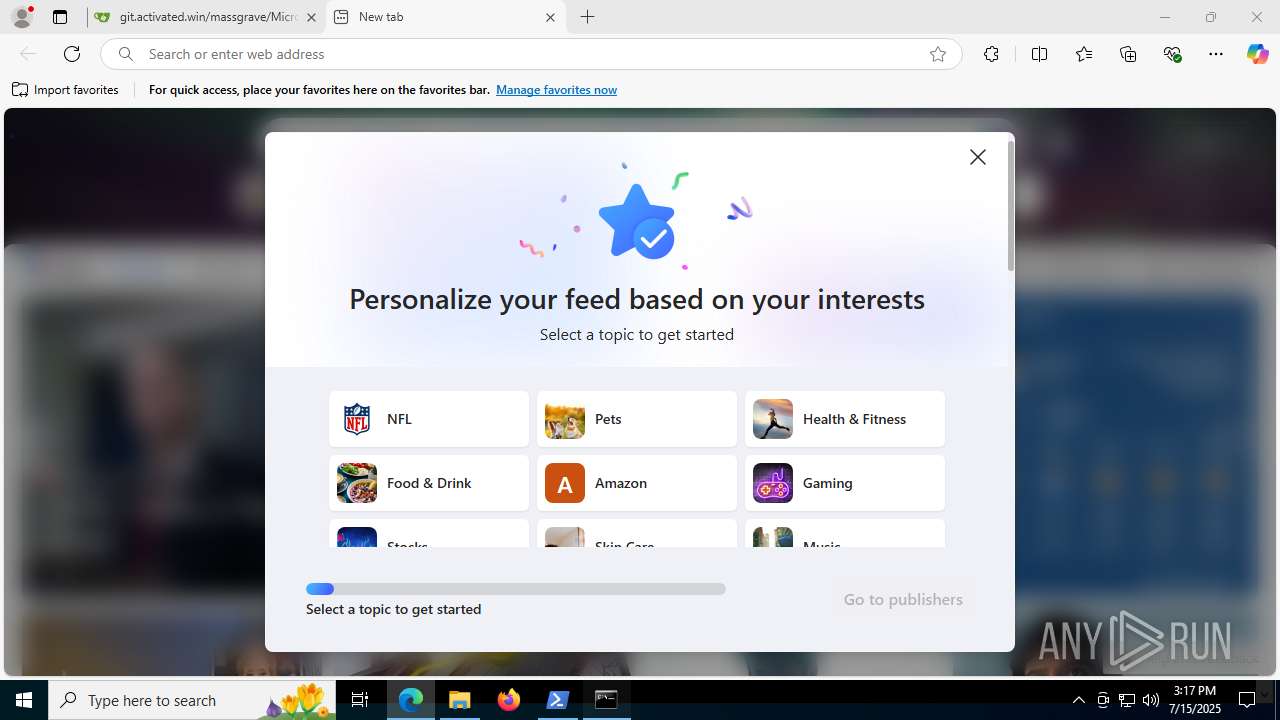This screenshot has height=720, width=1280.
Task: Open the tab actions menu icon
Action: click(60, 17)
